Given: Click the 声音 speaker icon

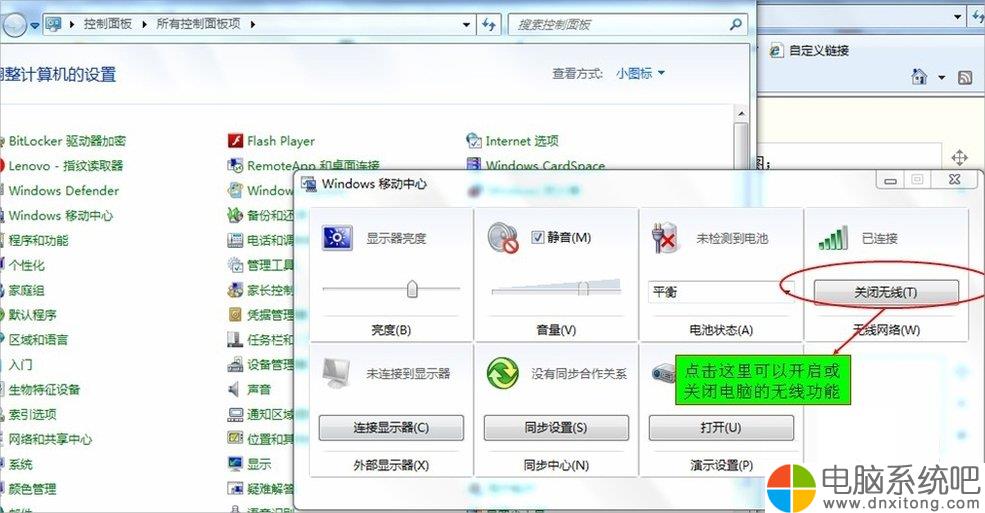Looking at the screenshot, I should pyautogui.click(x=235, y=389).
